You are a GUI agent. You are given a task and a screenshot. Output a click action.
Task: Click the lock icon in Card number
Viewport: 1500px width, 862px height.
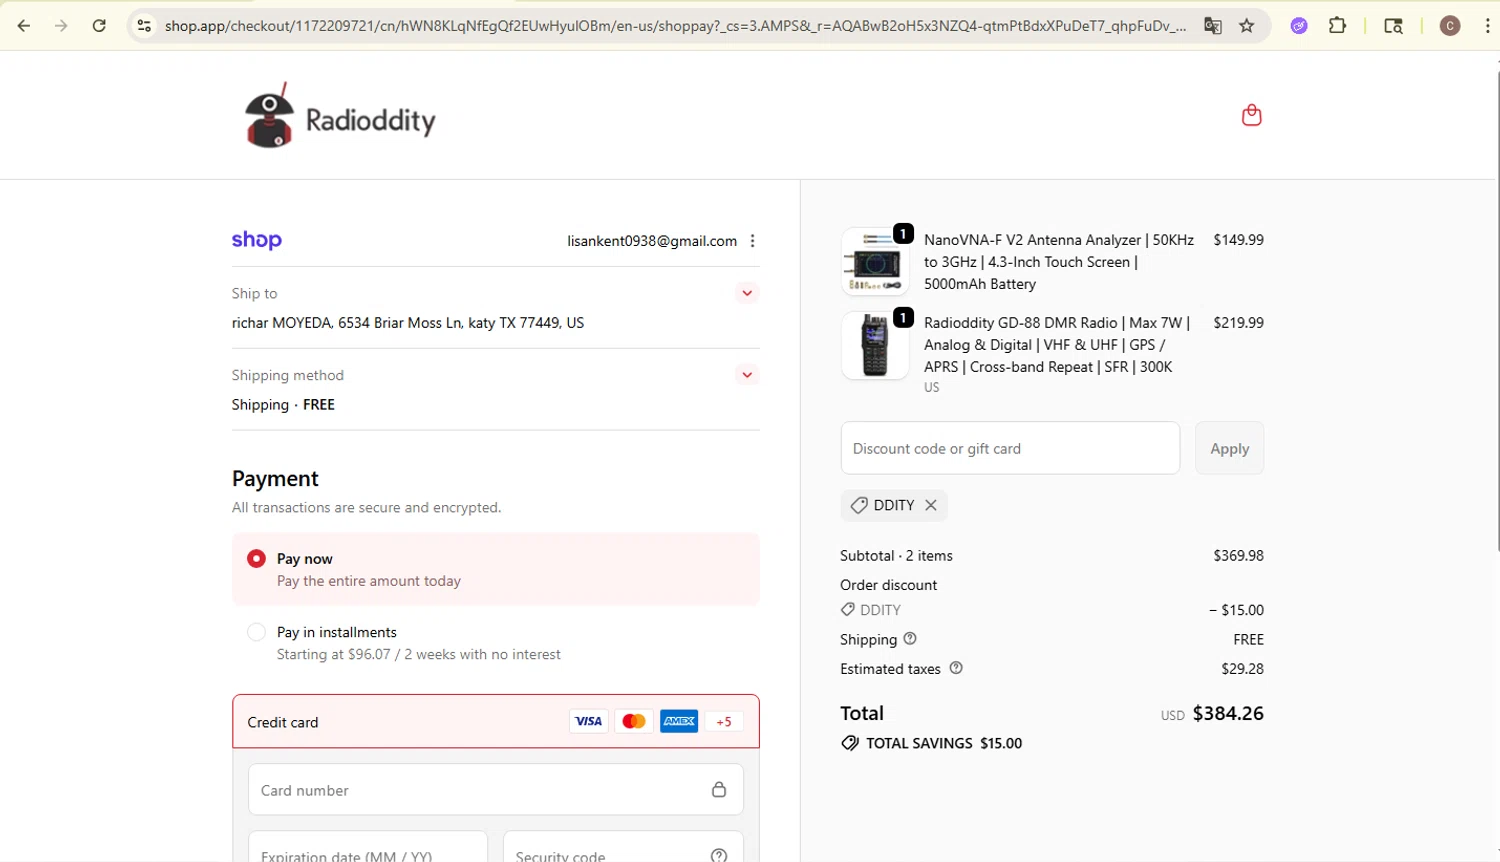719,790
